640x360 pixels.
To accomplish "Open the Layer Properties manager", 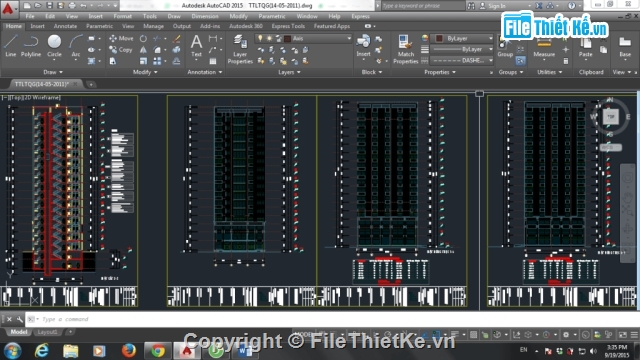I will (240, 49).
